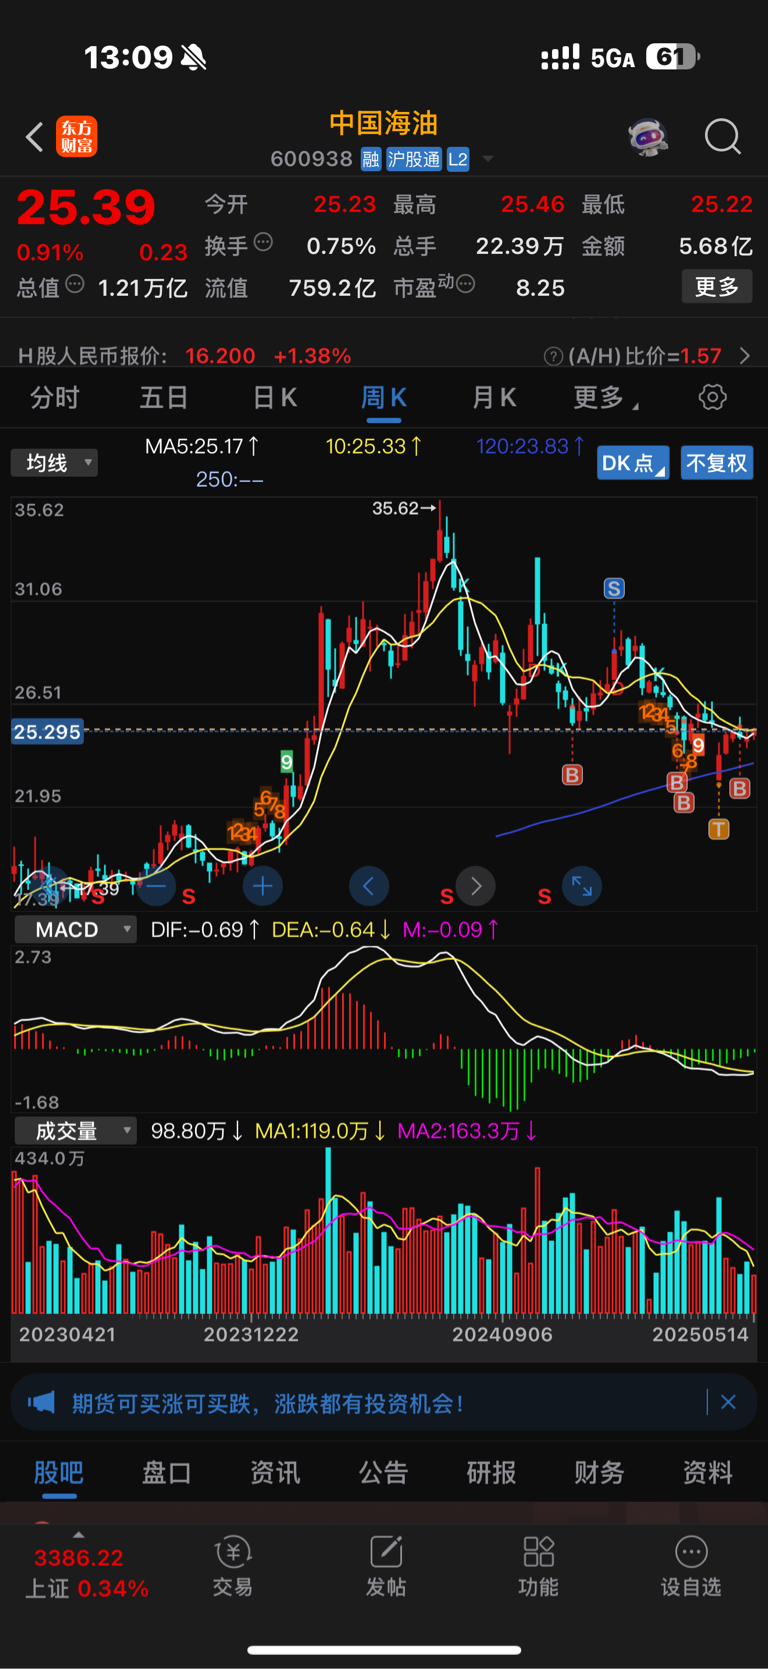The image size is (768, 1669).
Task: Open the 功能 grid icon
Action: pyautogui.click(x=538, y=1552)
